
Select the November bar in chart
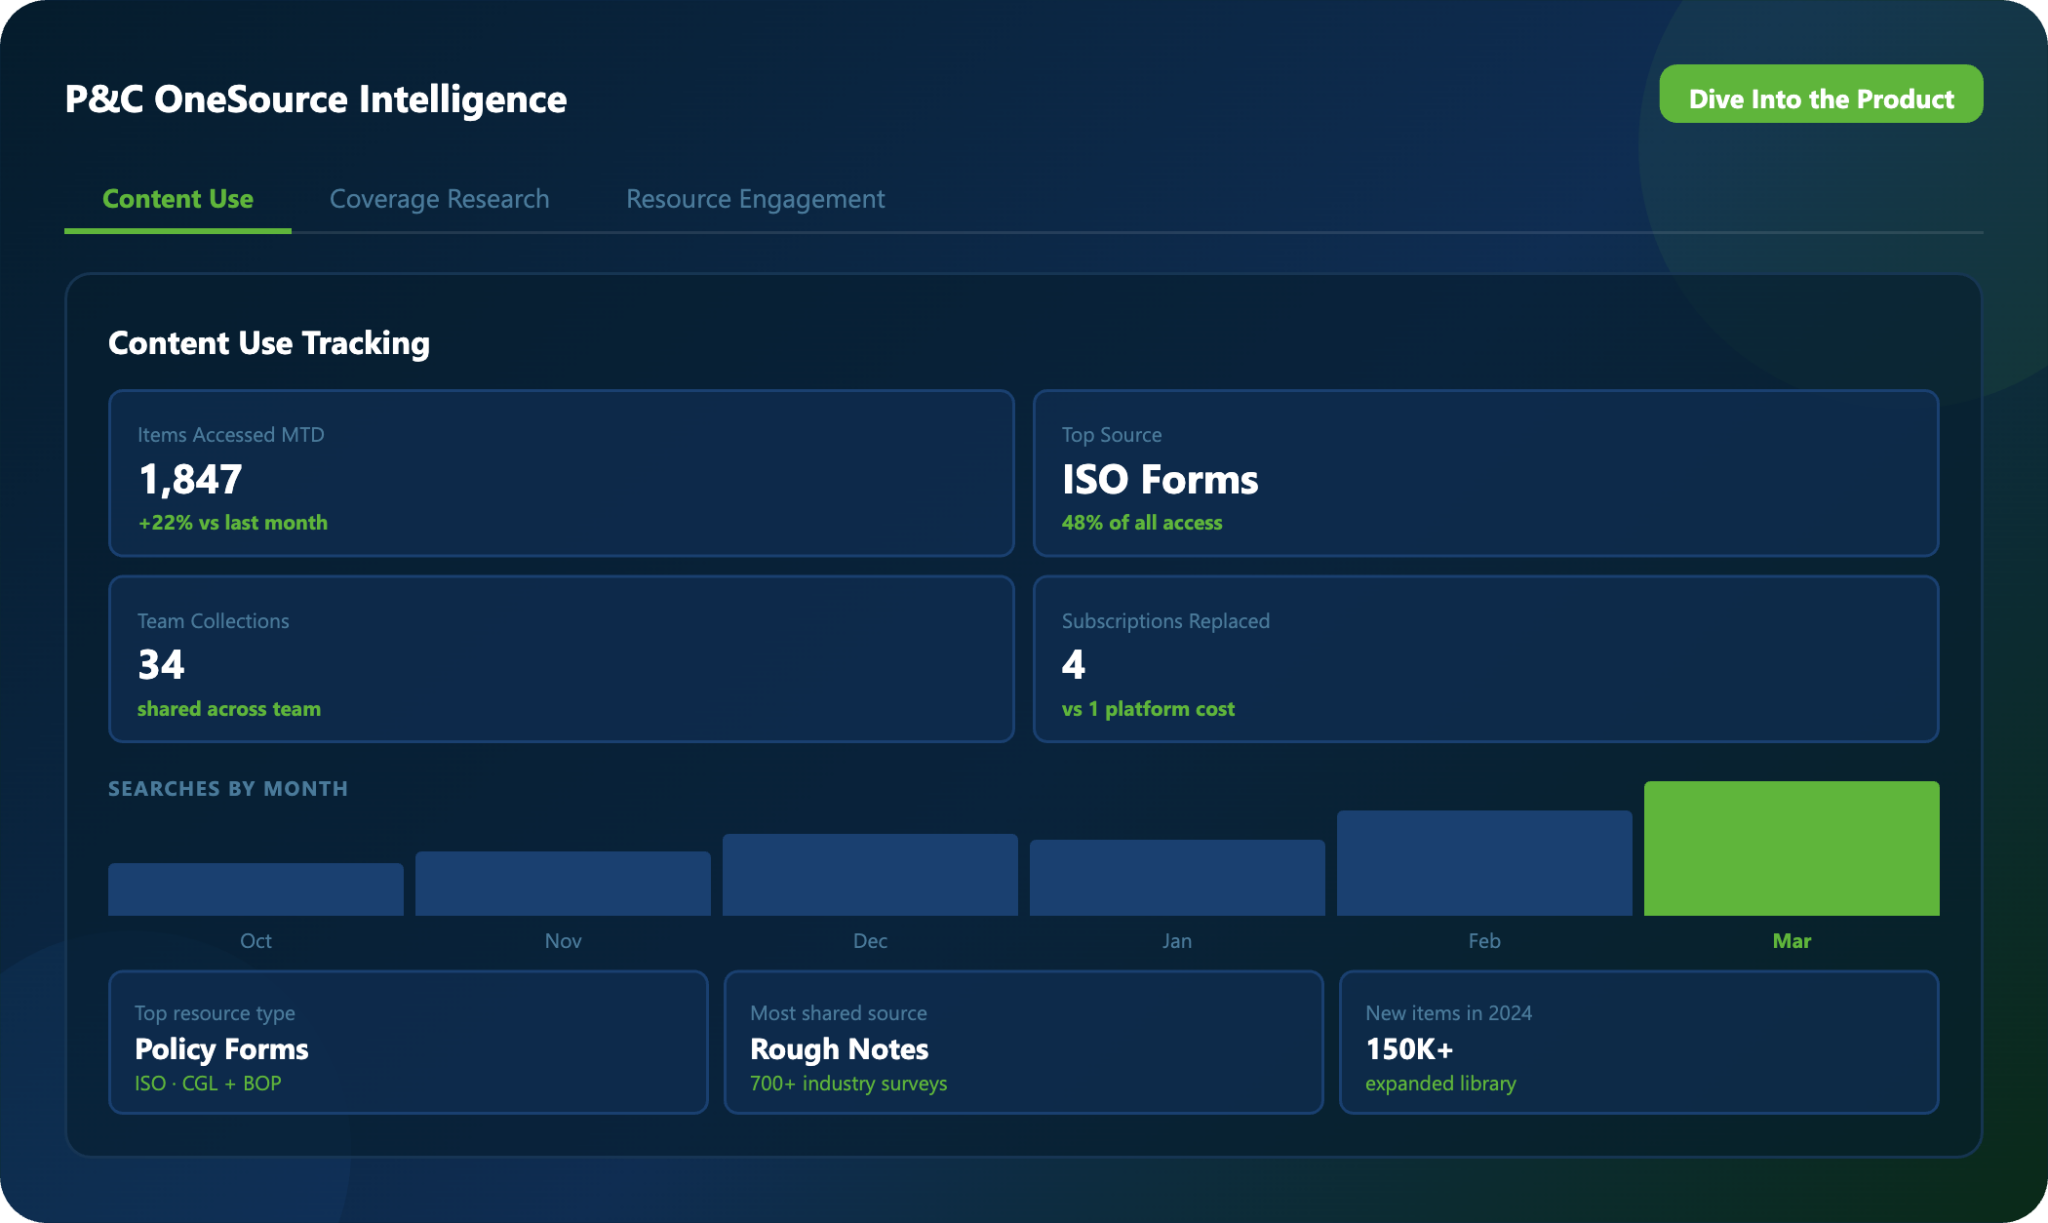pyautogui.click(x=563, y=883)
